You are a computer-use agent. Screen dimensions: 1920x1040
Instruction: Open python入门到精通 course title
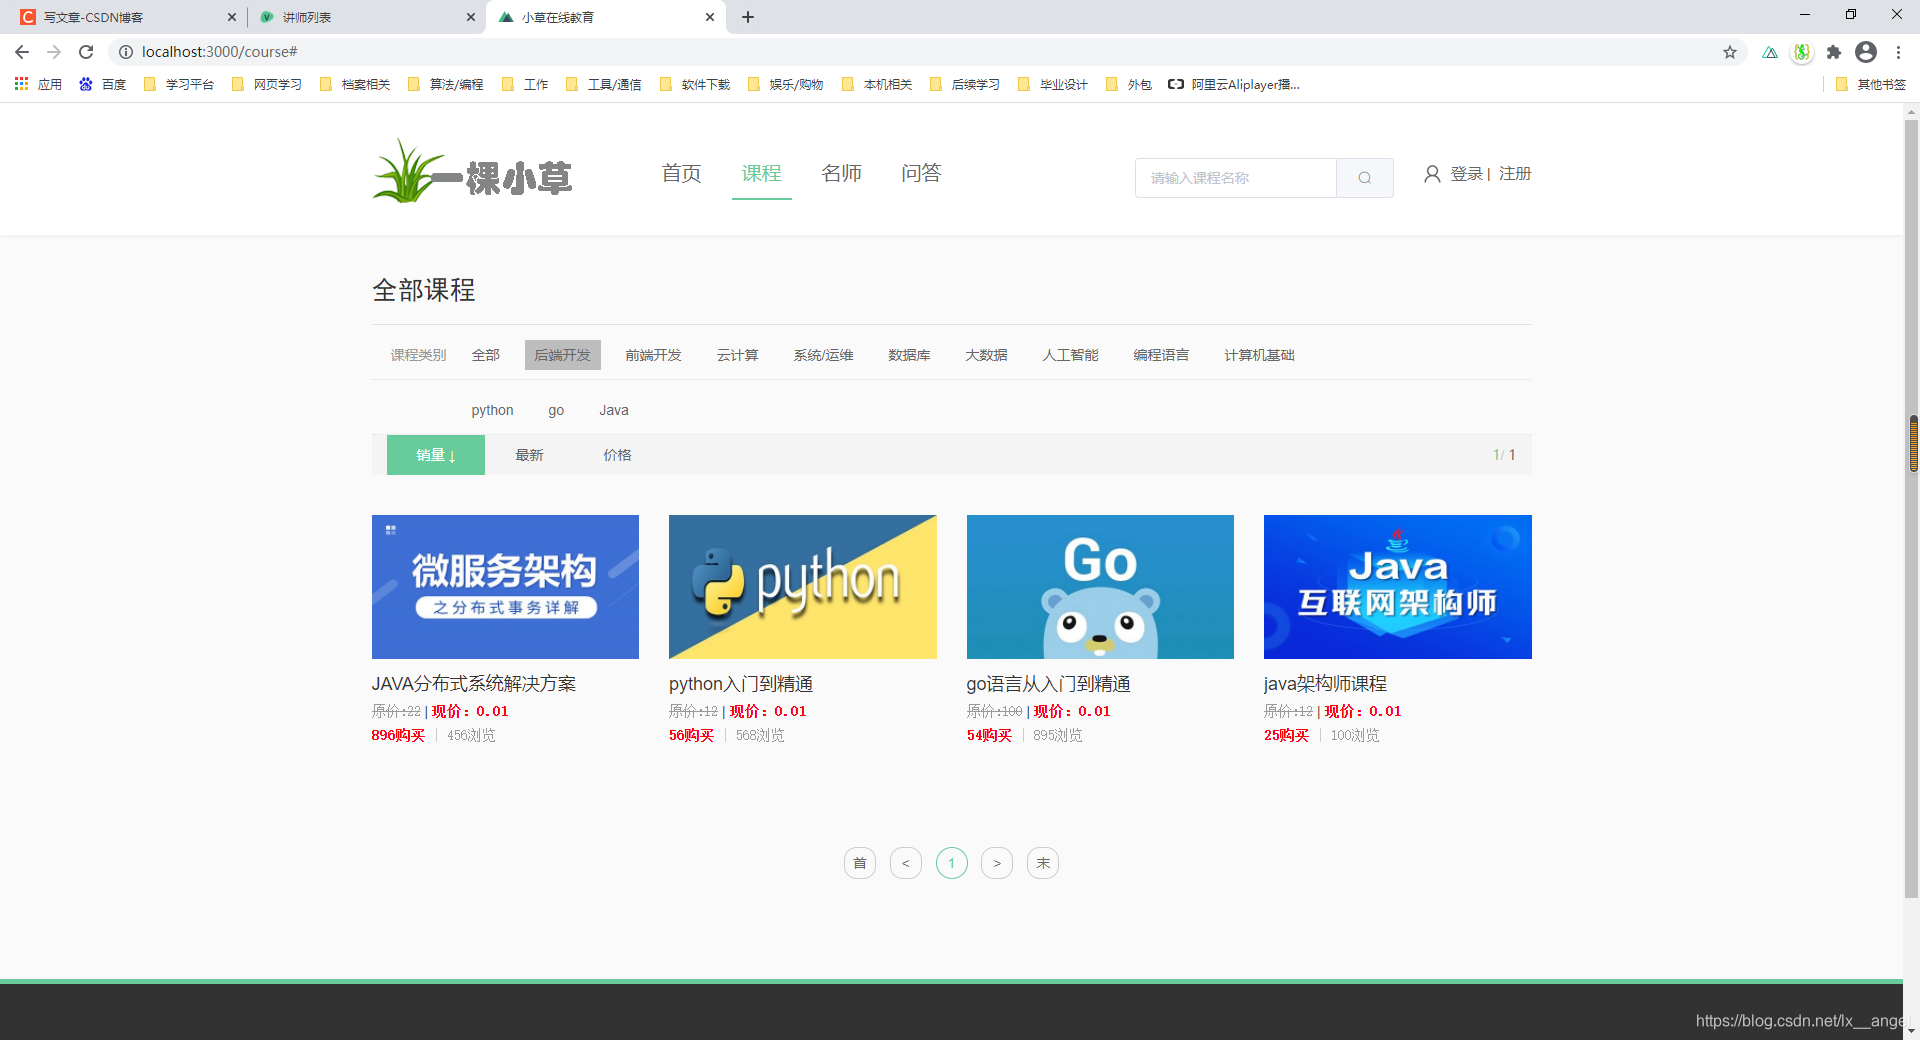(741, 684)
